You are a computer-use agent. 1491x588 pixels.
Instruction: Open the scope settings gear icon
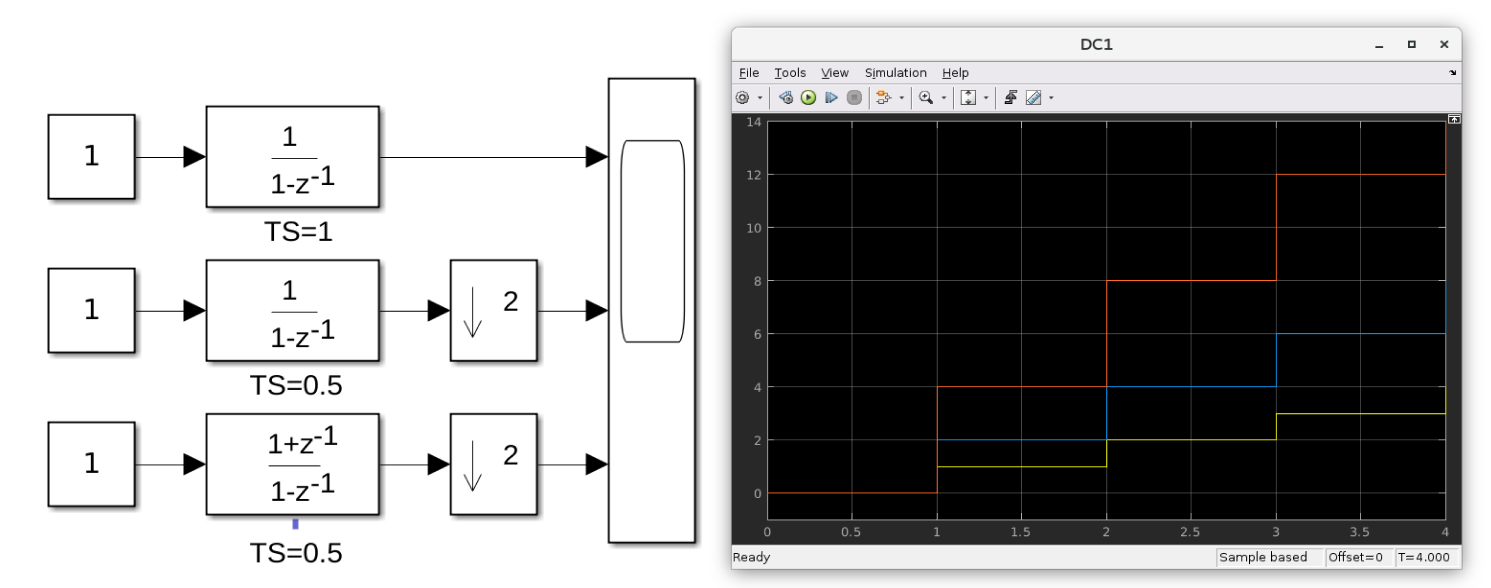click(742, 97)
